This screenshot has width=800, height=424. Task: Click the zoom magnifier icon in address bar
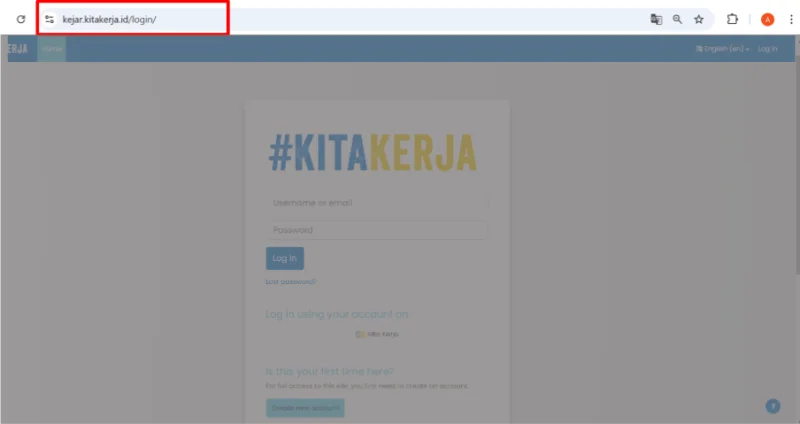(677, 19)
